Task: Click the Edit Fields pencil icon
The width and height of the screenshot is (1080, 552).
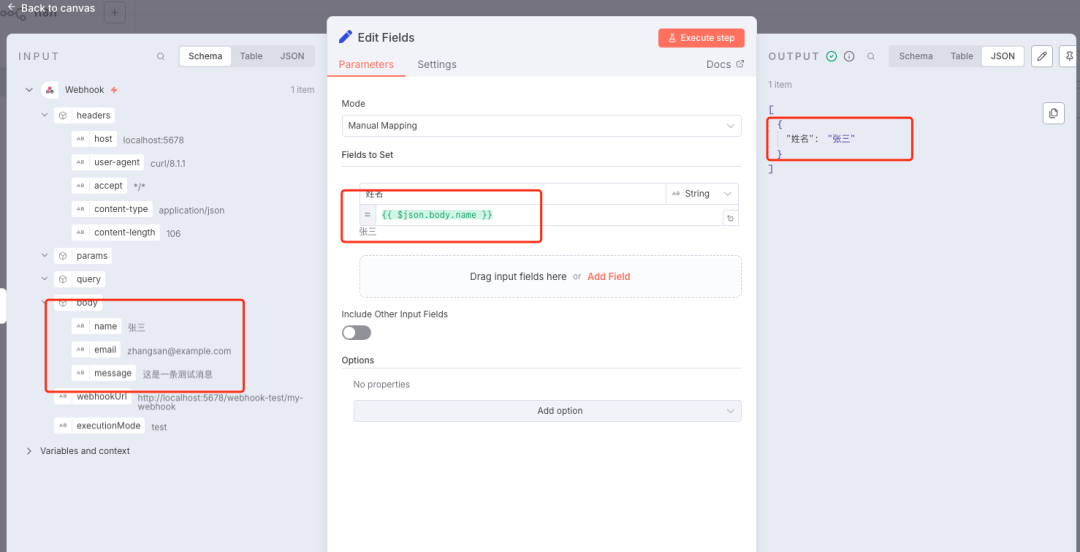Action: pyautogui.click(x=346, y=37)
